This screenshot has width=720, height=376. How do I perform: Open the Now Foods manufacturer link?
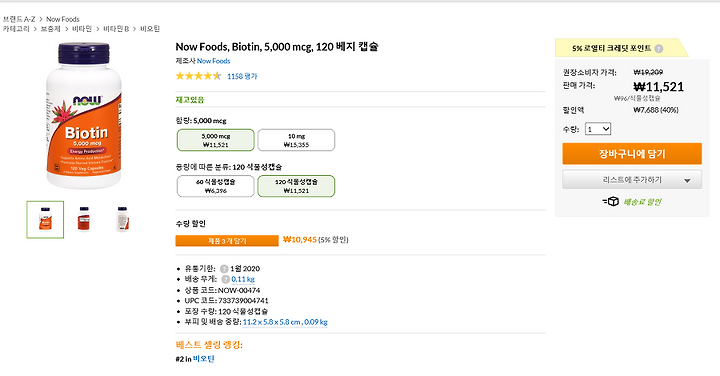pyautogui.click(x=214, y=61)
